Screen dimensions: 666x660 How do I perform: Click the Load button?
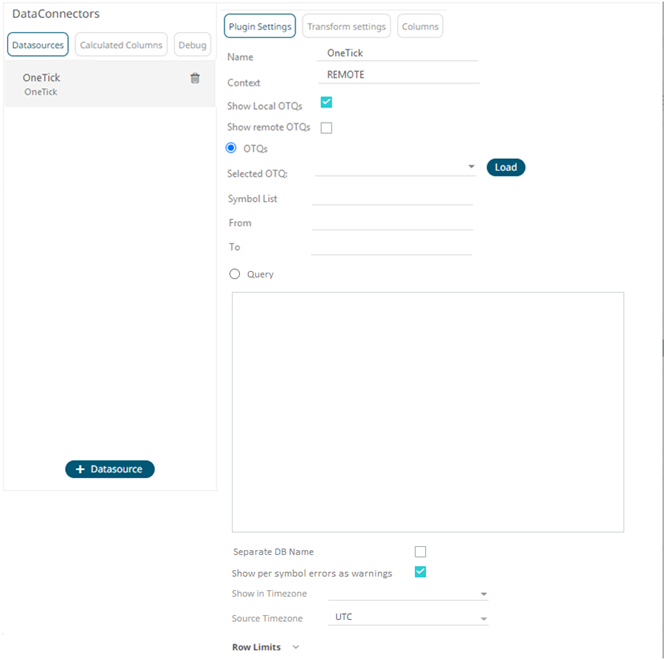coord(506,167)
